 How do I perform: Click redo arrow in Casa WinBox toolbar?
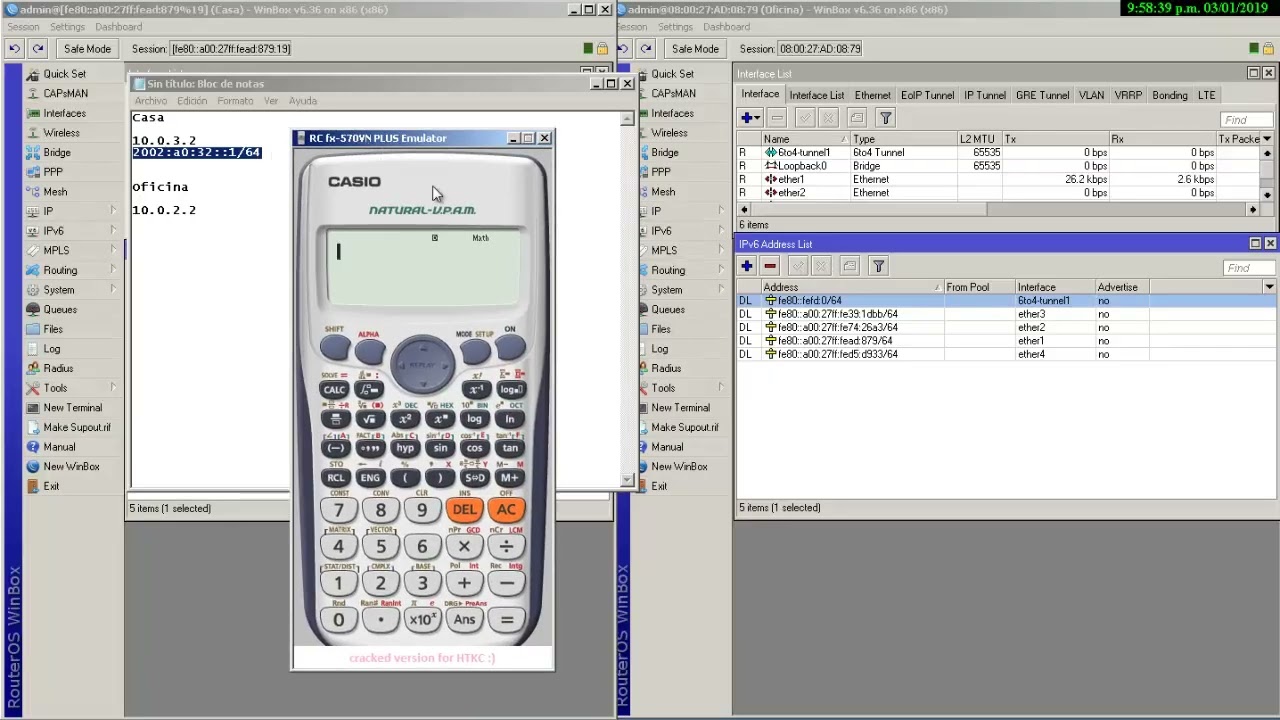click(x=38, y=48)
